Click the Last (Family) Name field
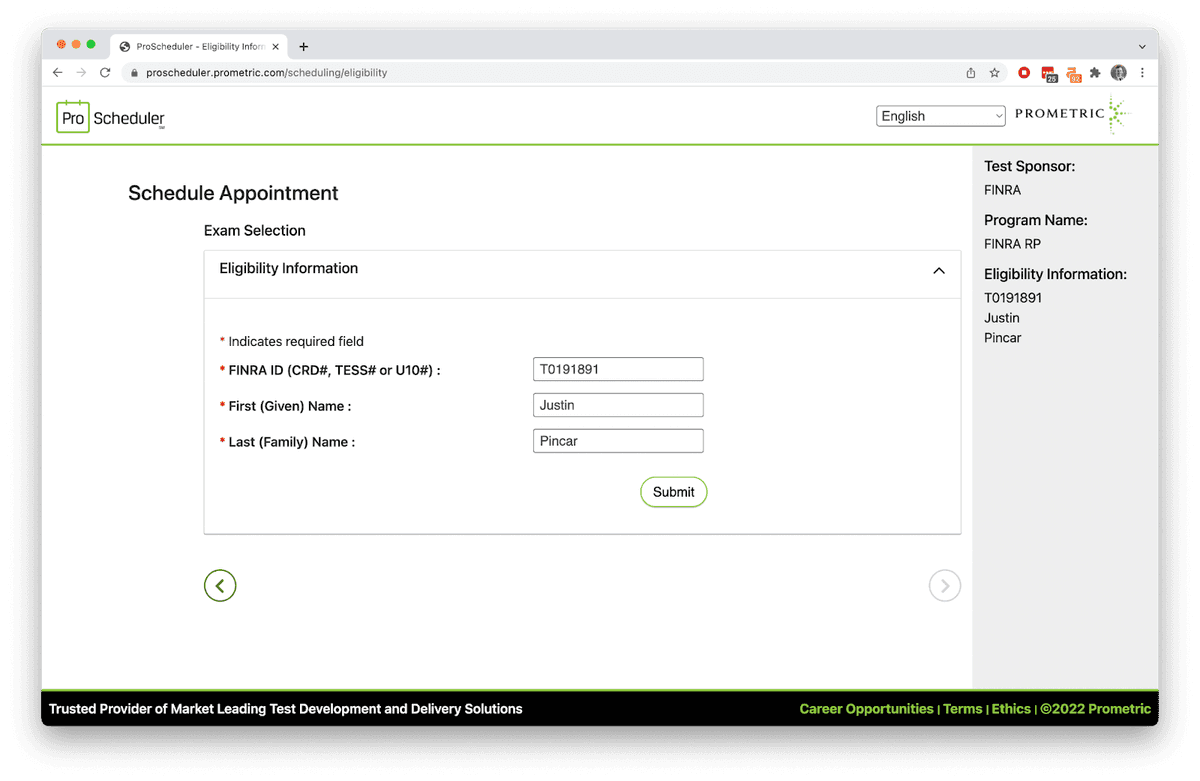This screenshot has width=1200, height=781. [x=618, y=441]
